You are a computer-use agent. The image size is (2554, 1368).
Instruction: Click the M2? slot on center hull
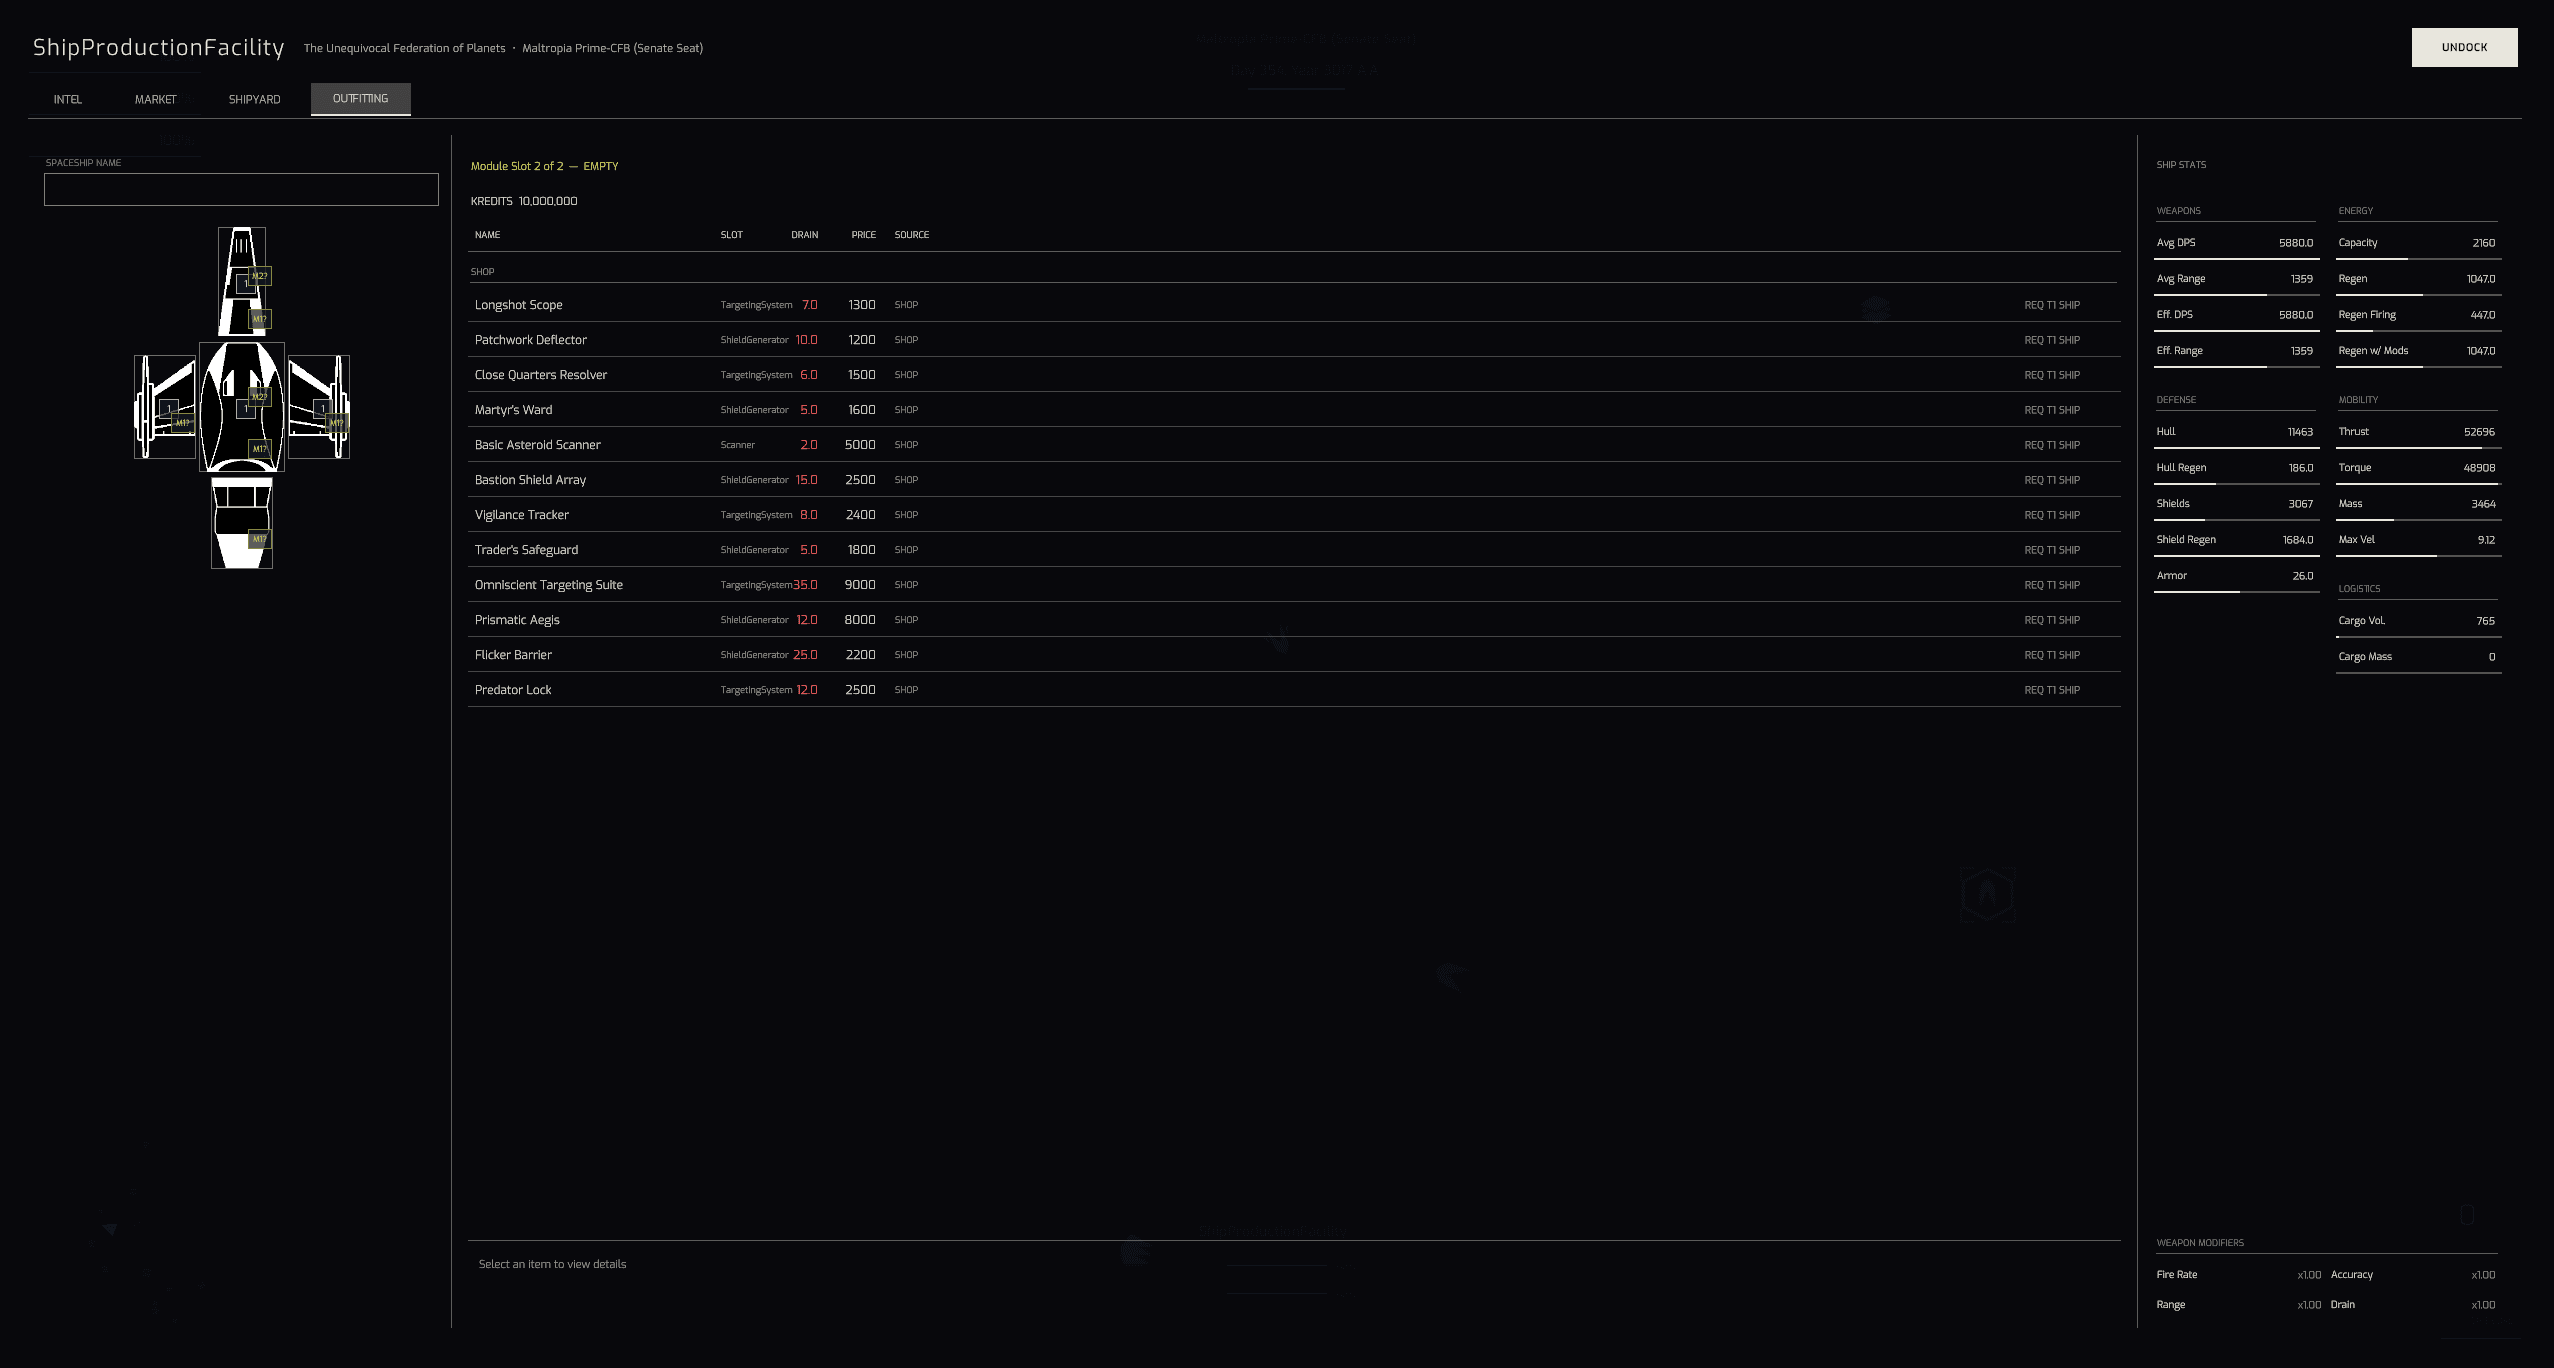[260, 397]
